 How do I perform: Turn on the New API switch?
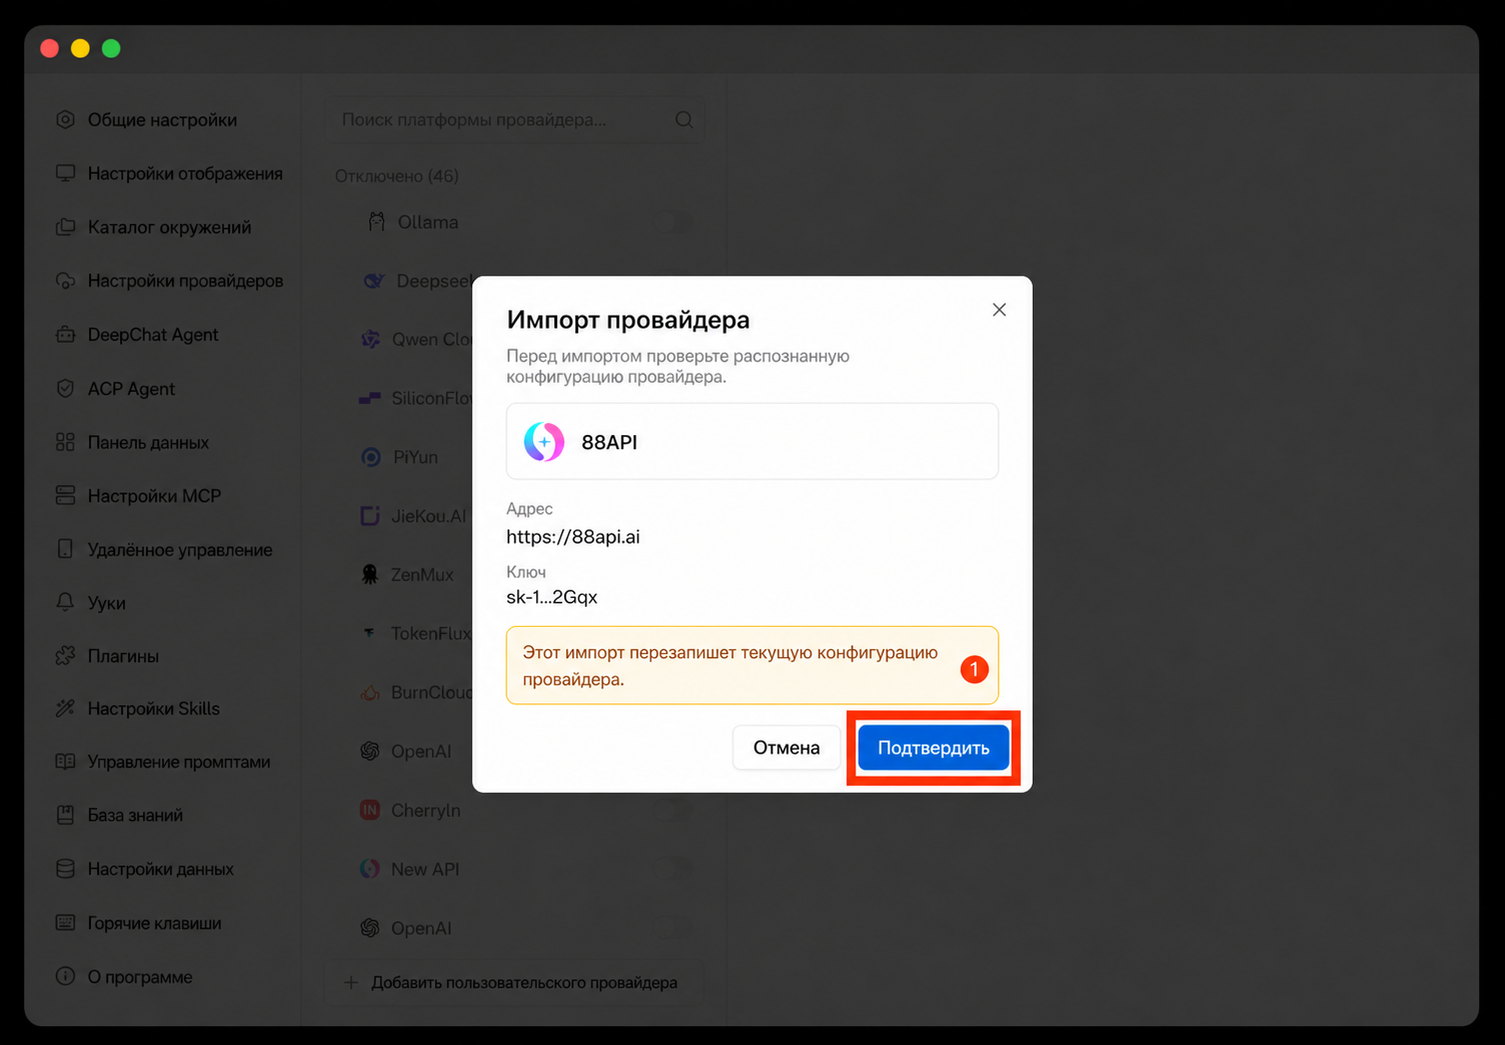click(672, 869)
